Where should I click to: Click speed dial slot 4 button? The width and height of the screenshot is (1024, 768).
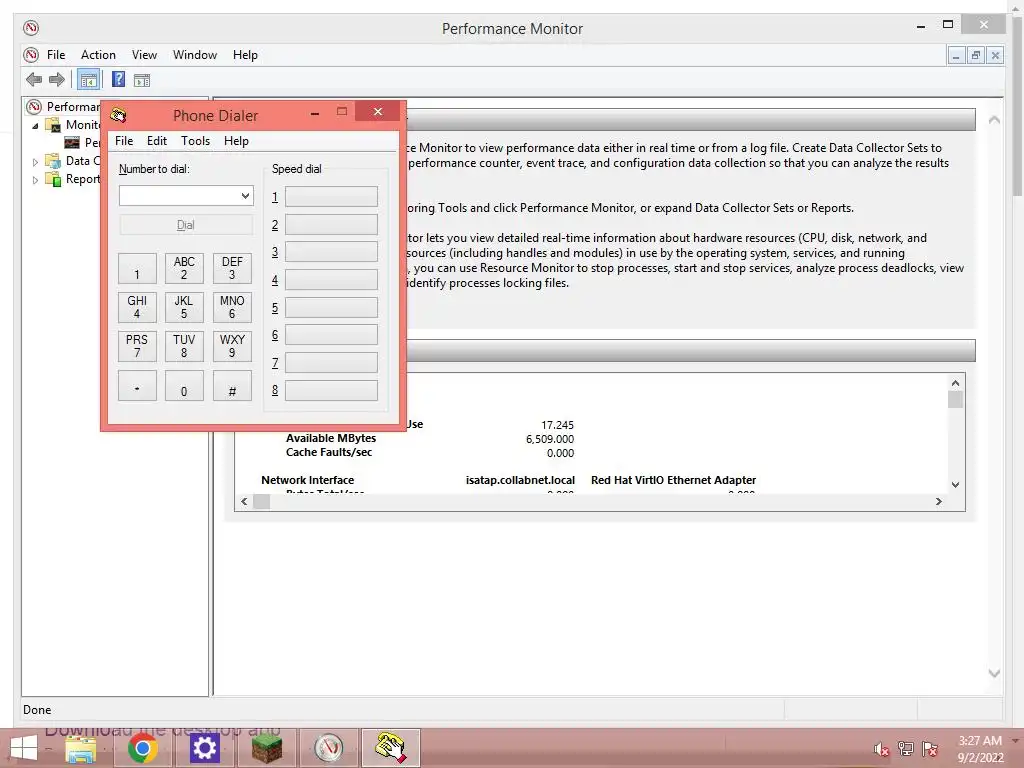point(331,280)
